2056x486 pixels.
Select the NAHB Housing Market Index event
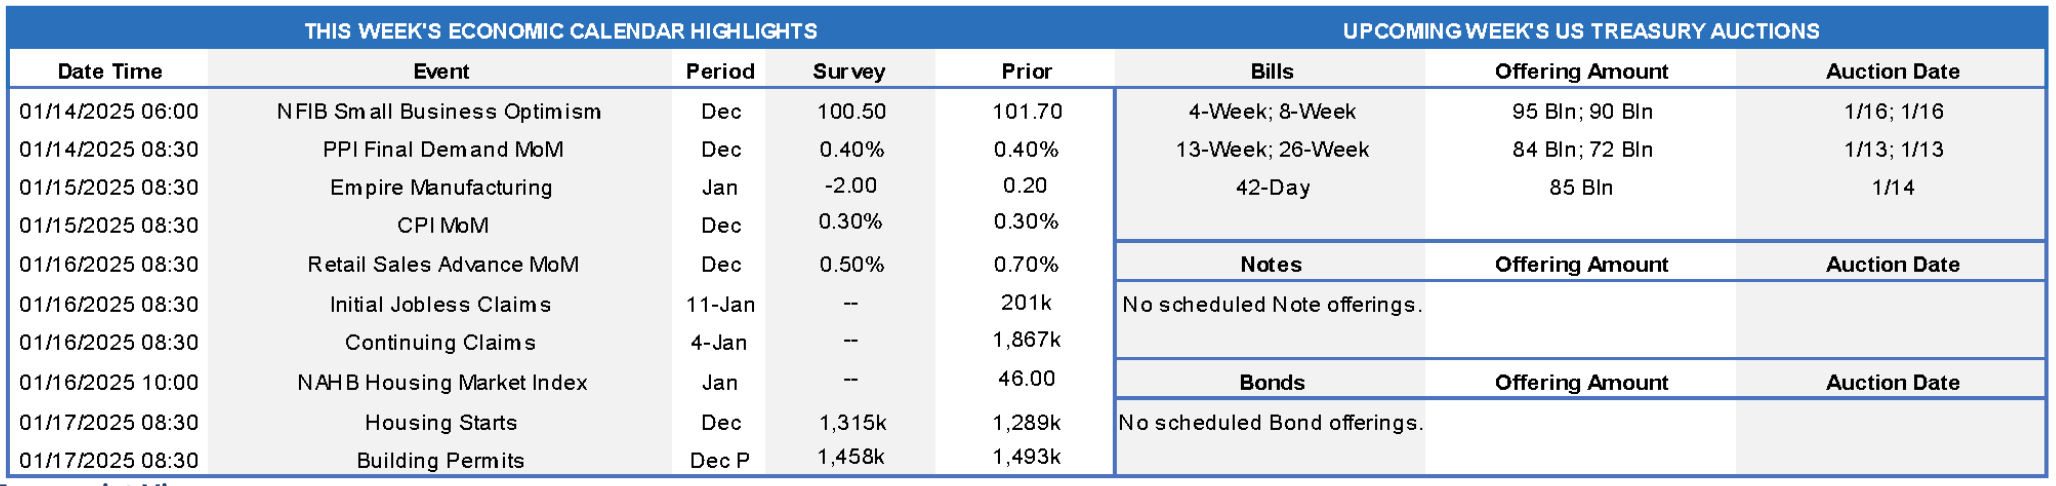[x=442, y=382]
